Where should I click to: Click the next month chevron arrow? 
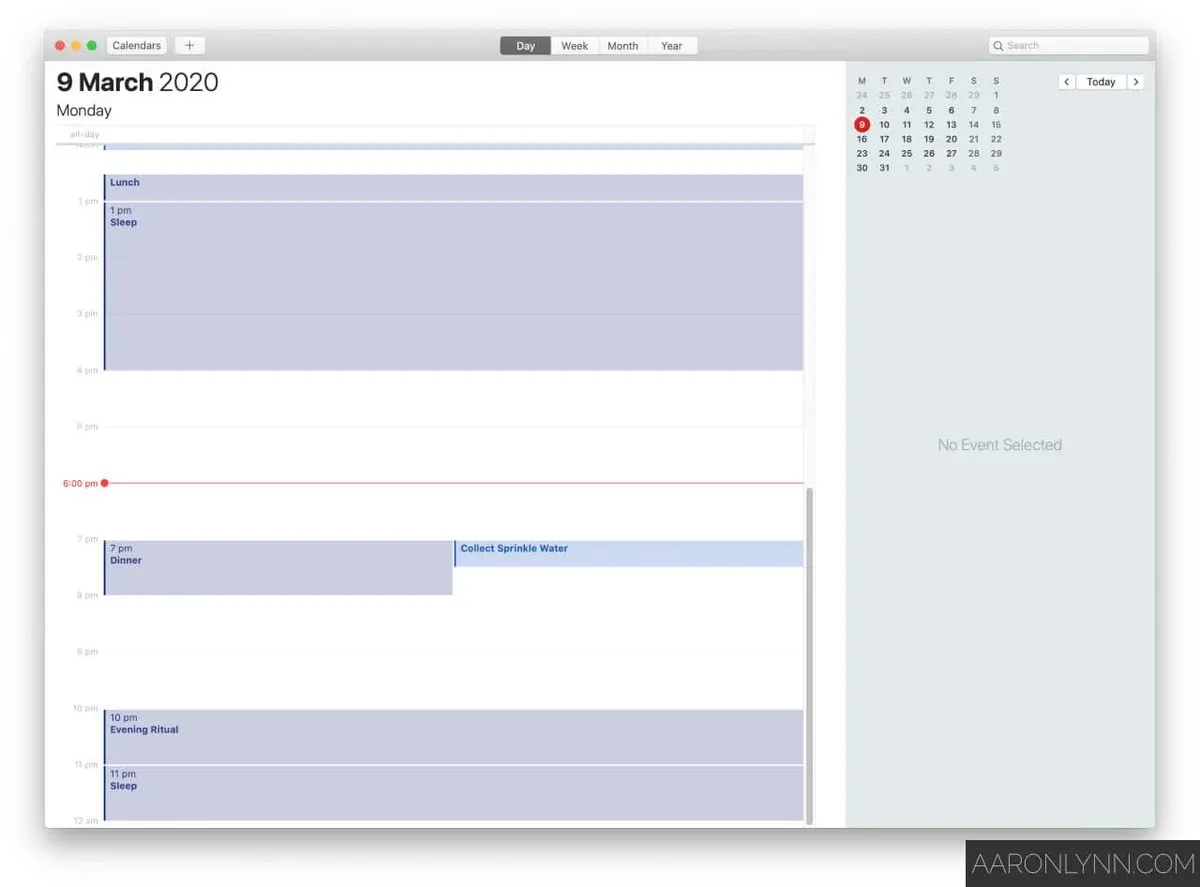click(1136, 81)
